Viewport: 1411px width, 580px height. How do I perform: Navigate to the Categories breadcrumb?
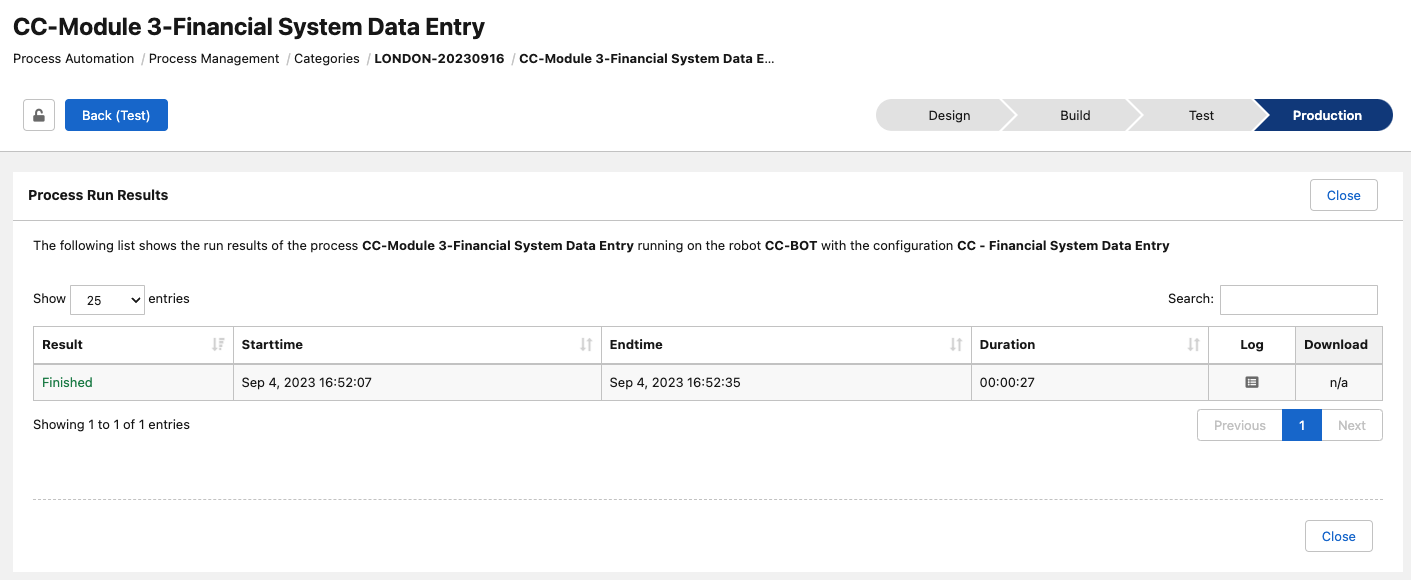326,58
